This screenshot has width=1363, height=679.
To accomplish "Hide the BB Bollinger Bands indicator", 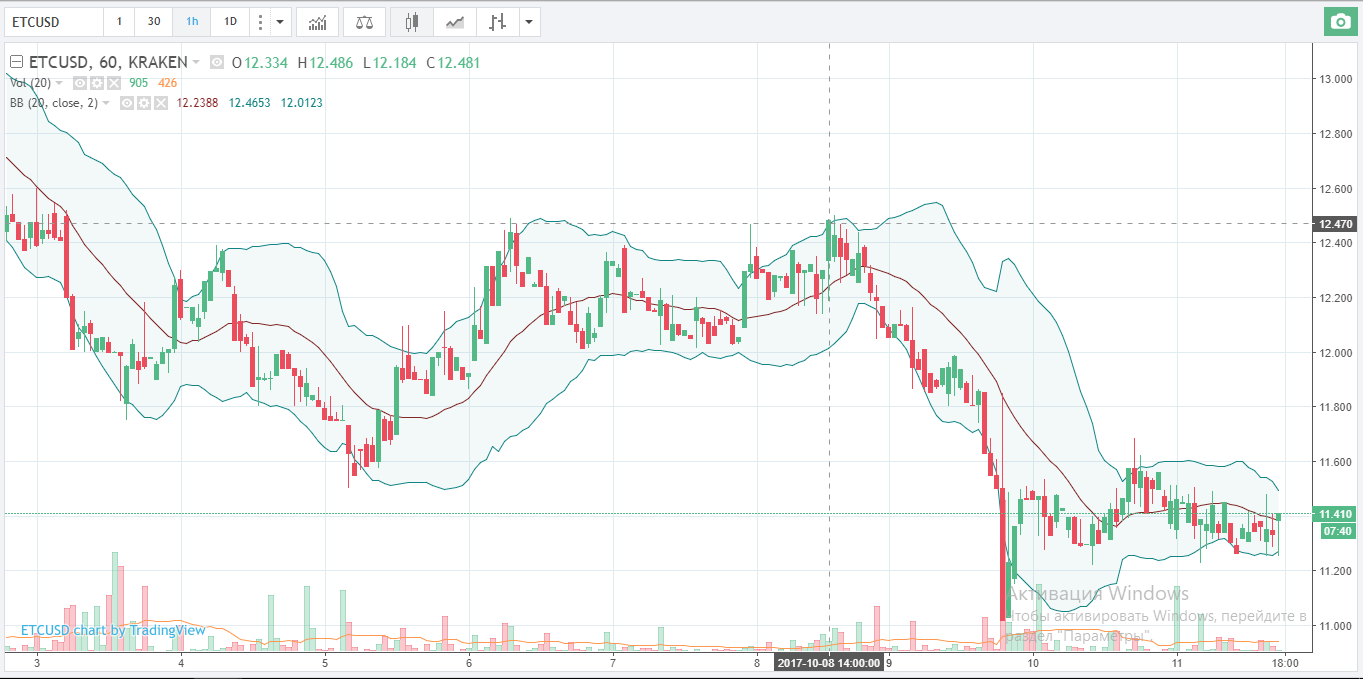I will [x=127, y=103].
